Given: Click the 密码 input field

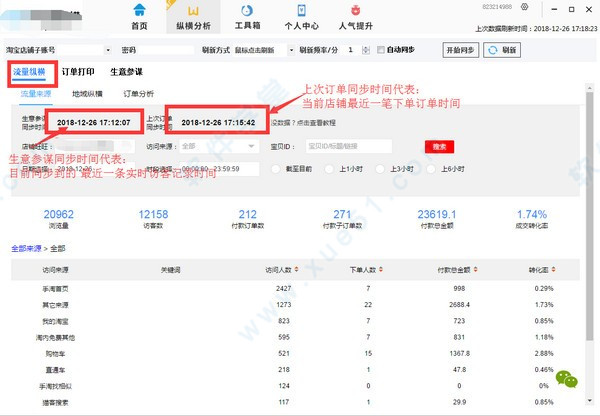Looking at the screenshot, I should click(166, 50).
